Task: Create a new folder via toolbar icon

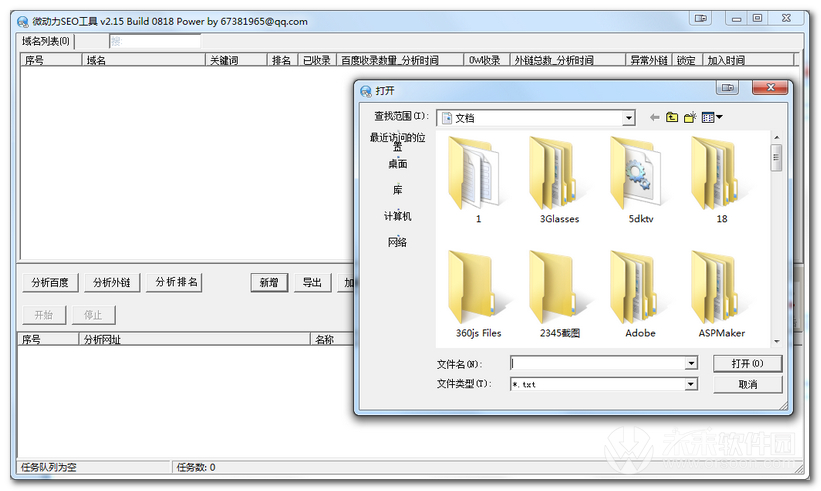Action: 690,118
